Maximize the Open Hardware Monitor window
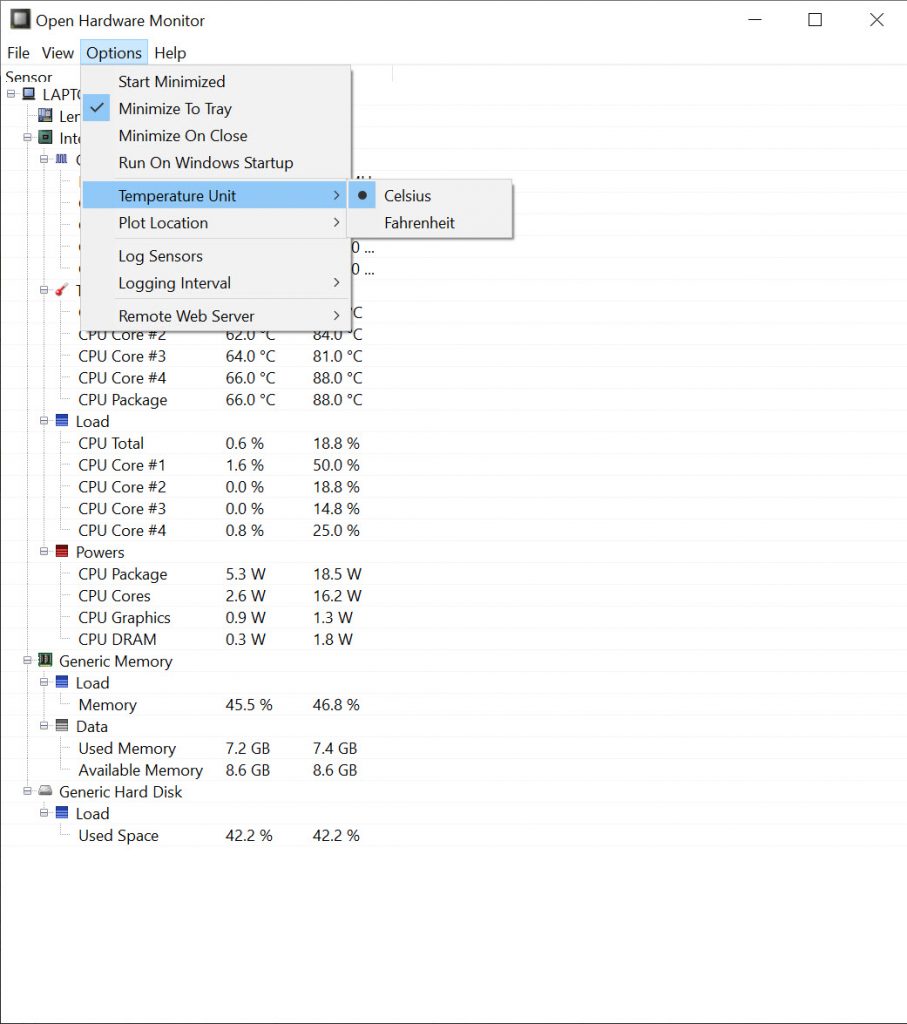The image size is (907, 1024). click(815, 20)
